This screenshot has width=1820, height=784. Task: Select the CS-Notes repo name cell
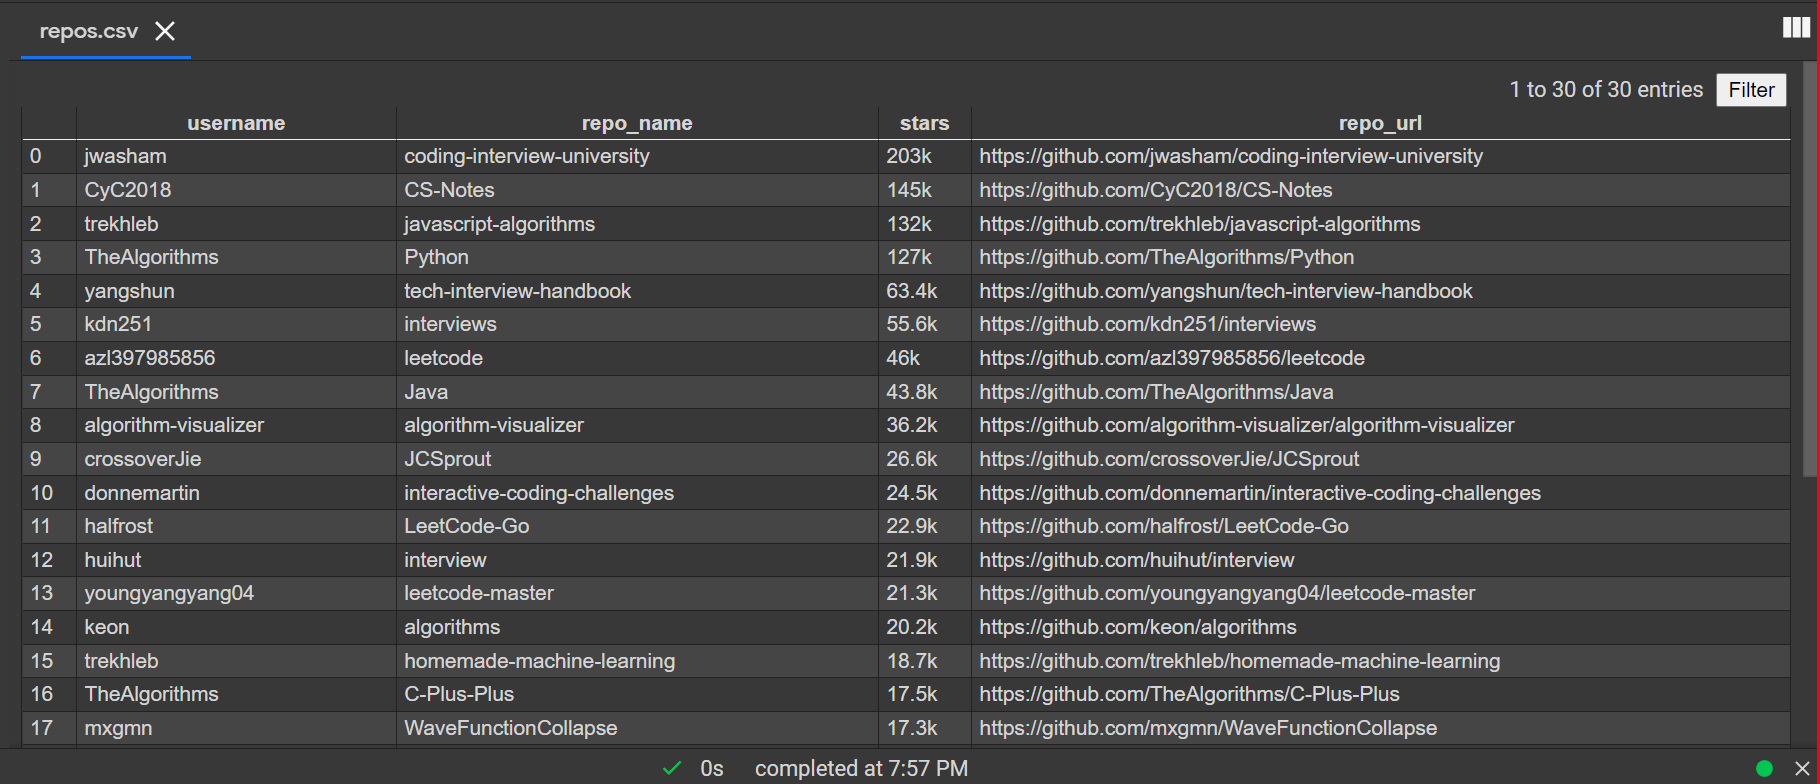(637, 190)
